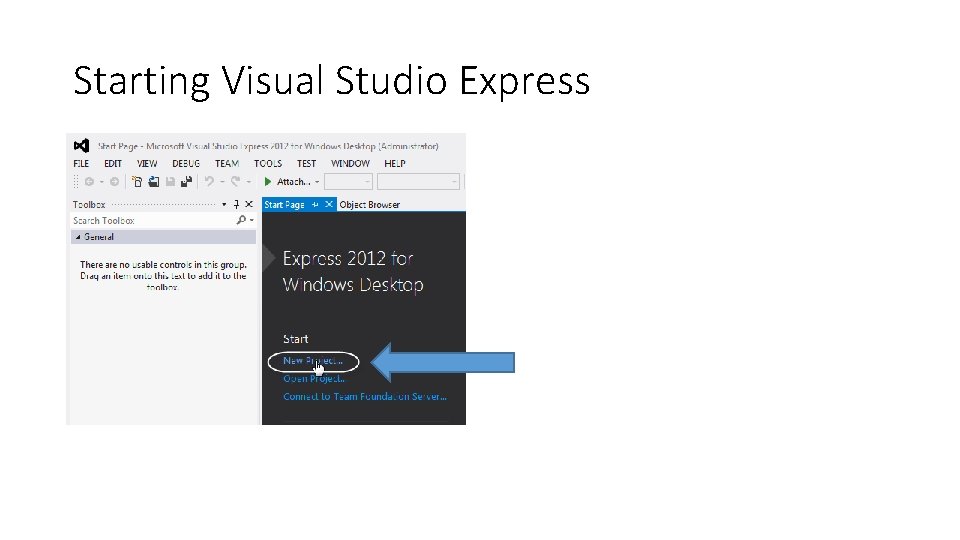Image resolution: width=960 pixels, height=540 pixels.
Task: Click the Save All toolbar icon
Action: (186, 182)
